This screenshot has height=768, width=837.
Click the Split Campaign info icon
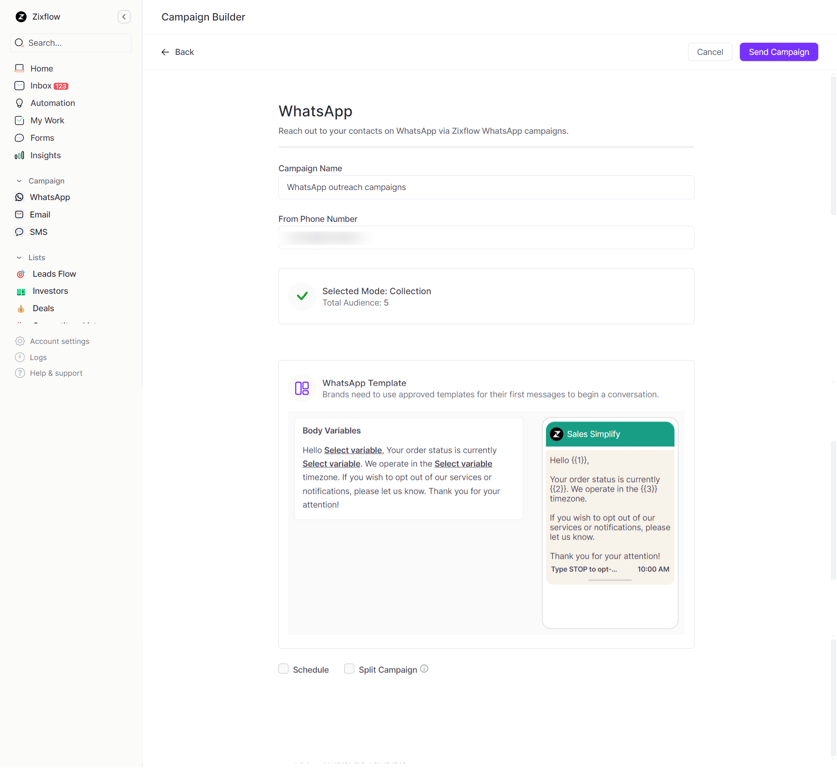(x=423, y=669)
